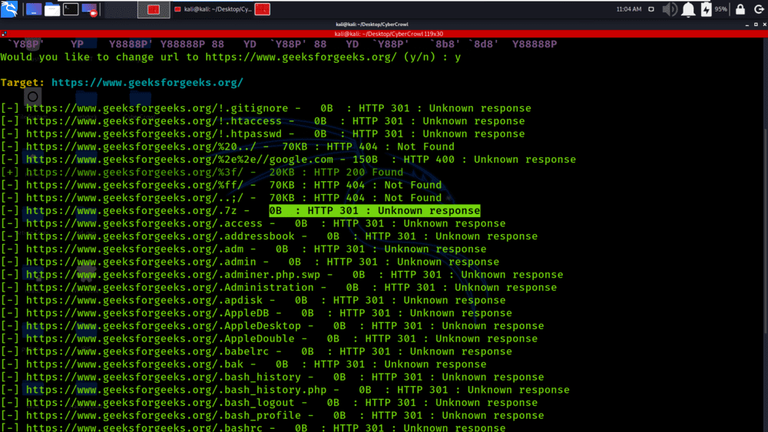The height and width of the screenshot is (432, 768).
Task: Open the /.apdisk URL line
Action: pos(144,300)
